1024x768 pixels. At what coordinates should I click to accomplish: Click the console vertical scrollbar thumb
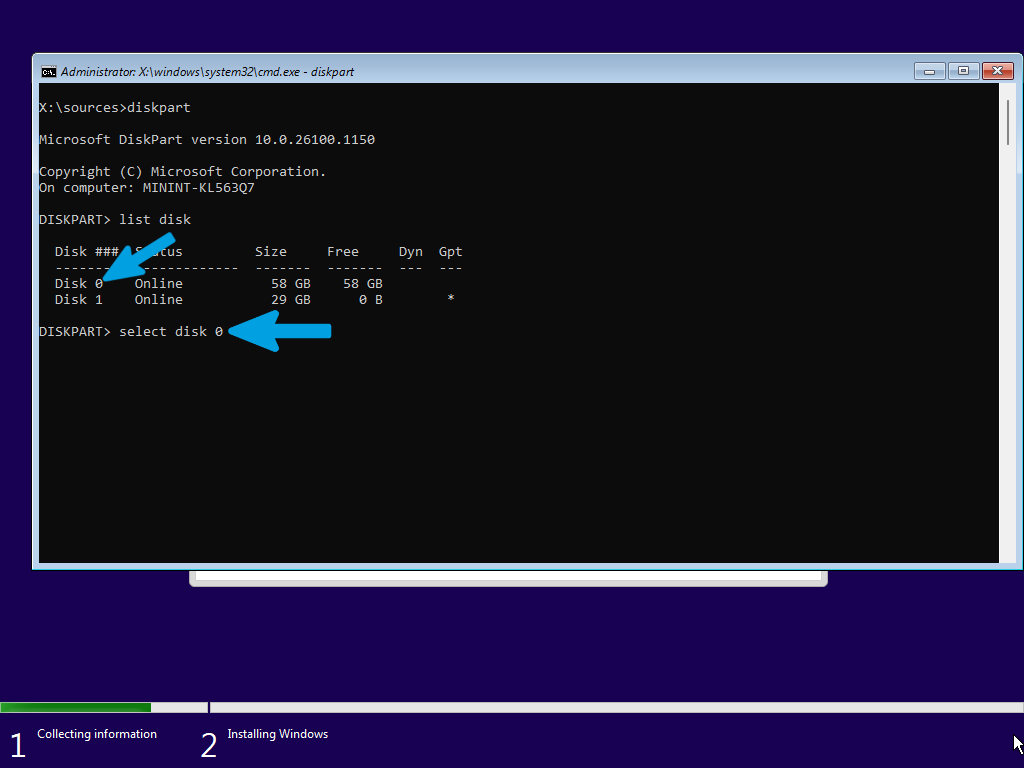(1008, 123)
